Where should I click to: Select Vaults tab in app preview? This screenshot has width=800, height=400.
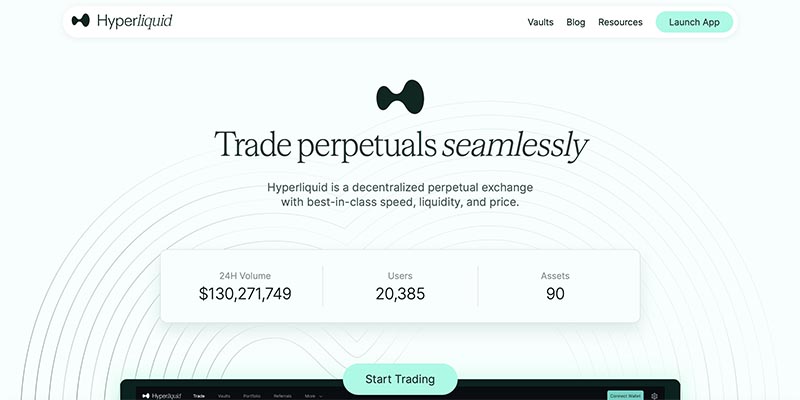pos(226,396)
